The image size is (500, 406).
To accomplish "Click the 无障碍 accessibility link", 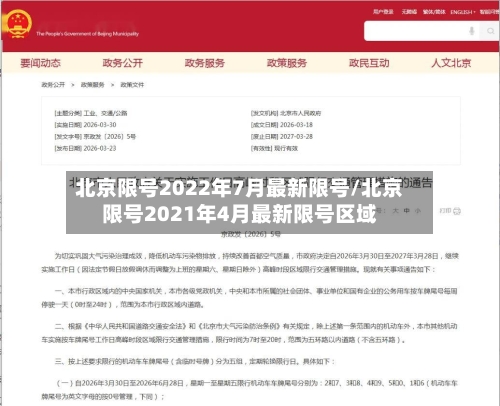I will click(409, 12).
